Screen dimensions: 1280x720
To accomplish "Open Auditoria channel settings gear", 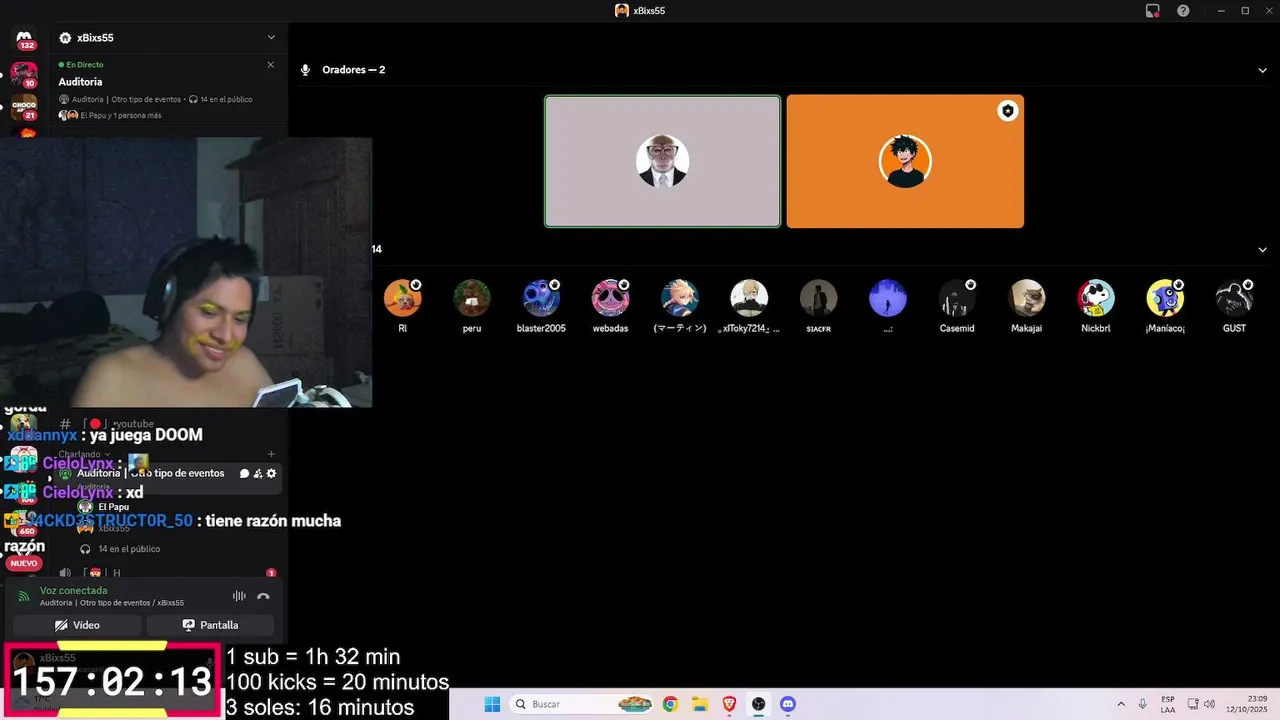I will pos(271,474).
